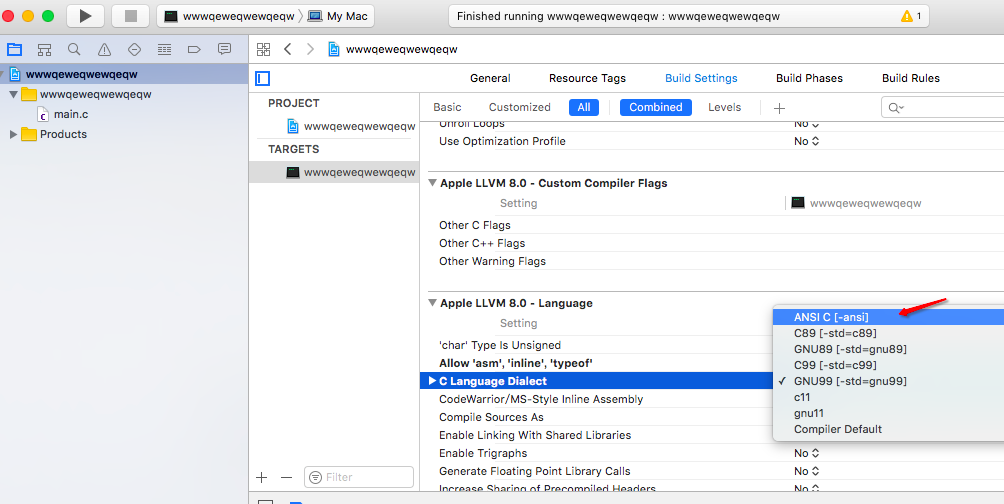Stop the running scheme
The width and height of the screenshot is (1004, 504).
(131, 16)
